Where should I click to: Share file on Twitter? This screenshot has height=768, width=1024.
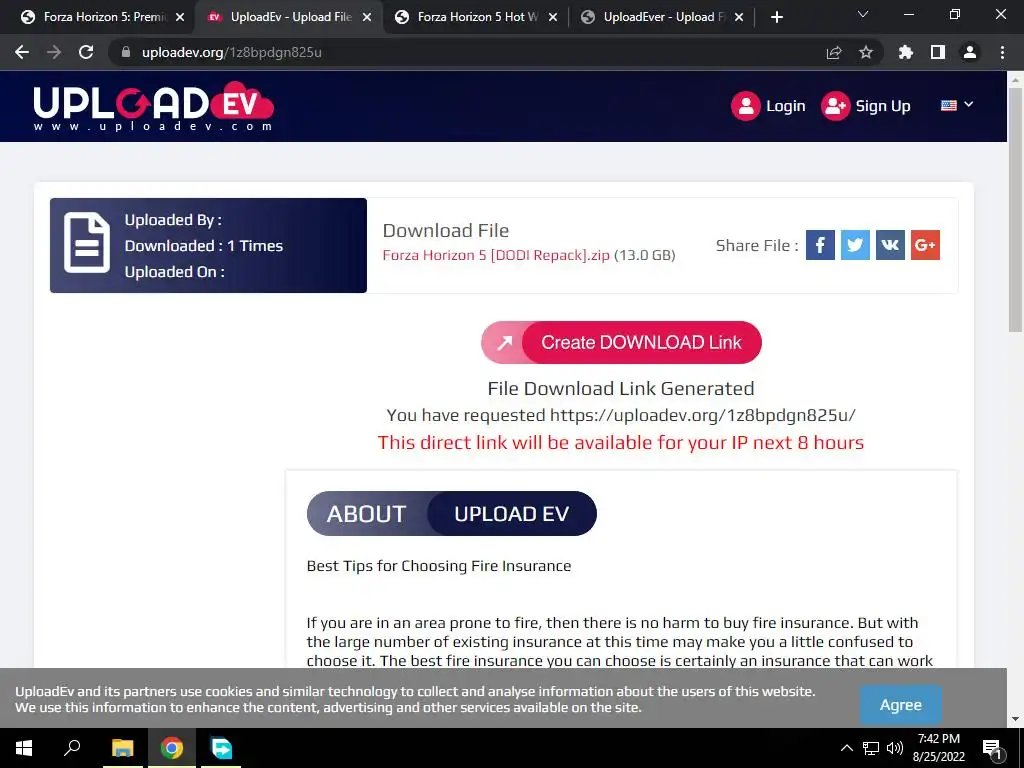coord(855,245)
